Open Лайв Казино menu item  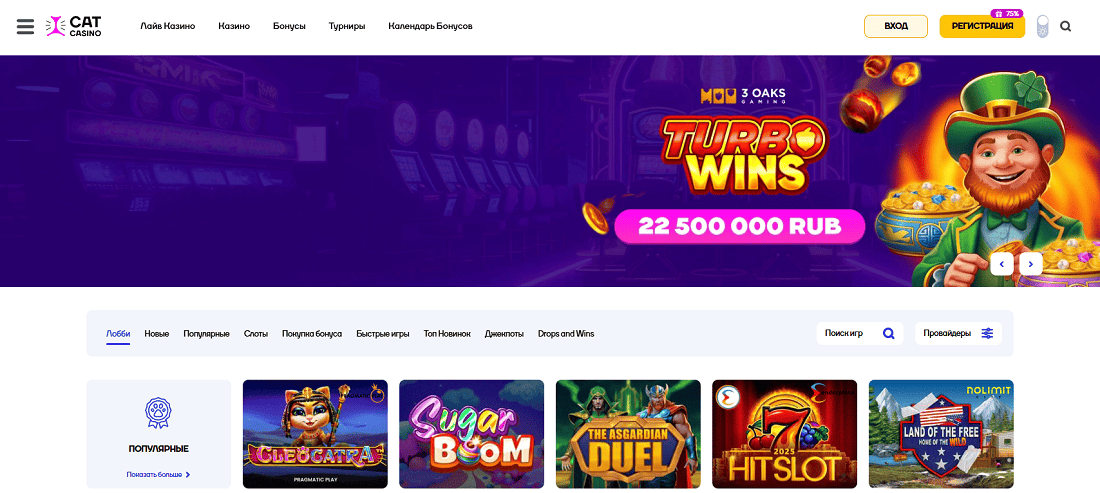tap(168, 26)
